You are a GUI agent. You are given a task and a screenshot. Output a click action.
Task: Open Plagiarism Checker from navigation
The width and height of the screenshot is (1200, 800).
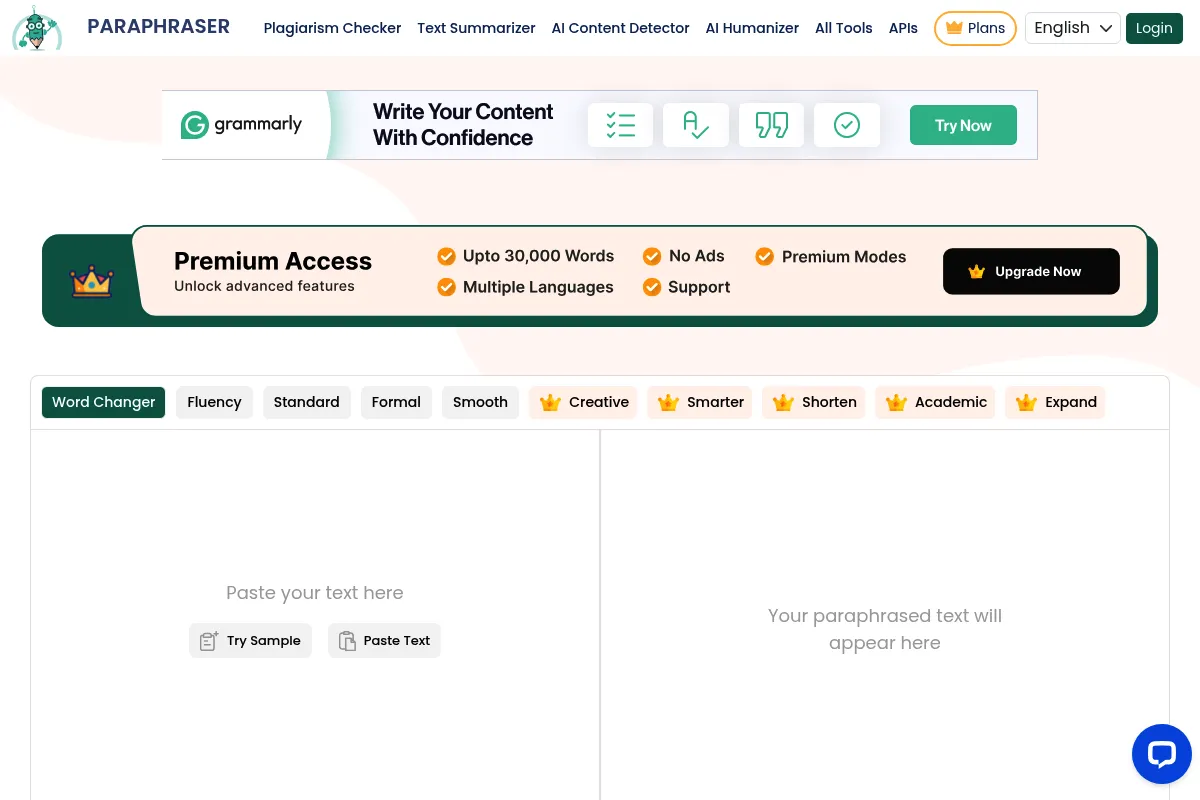tap(332, 28)
